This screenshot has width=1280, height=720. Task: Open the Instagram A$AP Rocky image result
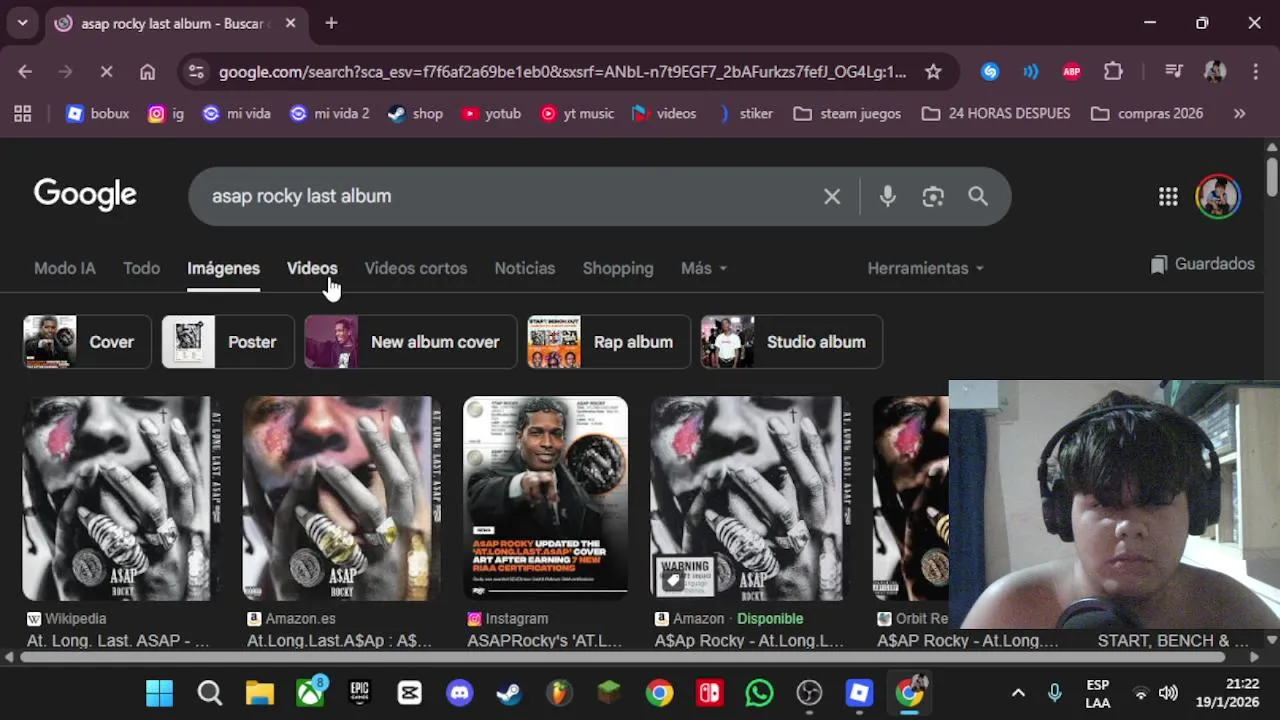546,498
